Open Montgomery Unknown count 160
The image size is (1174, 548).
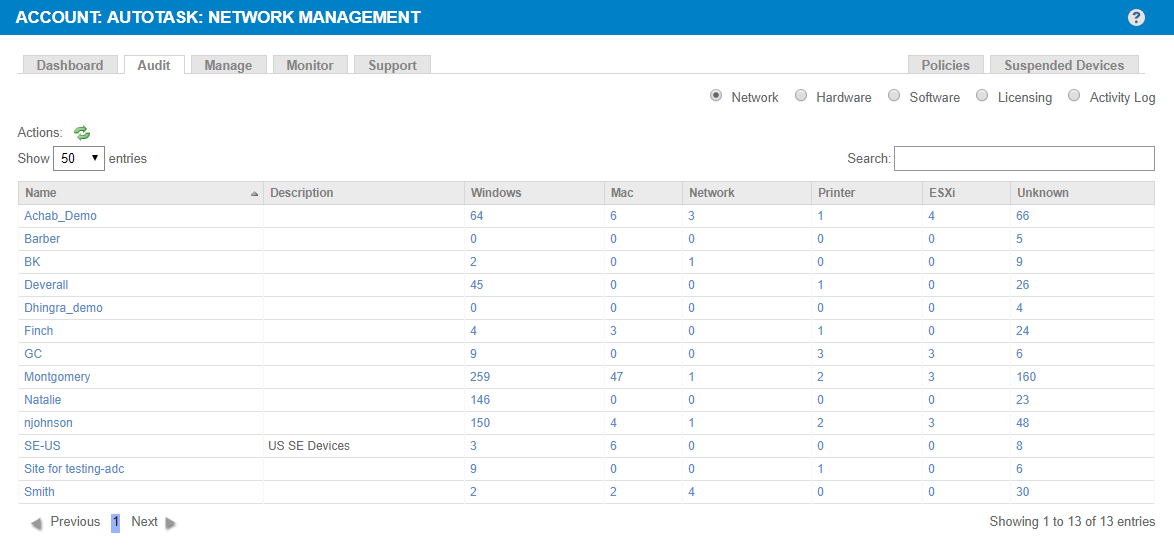1027,377
